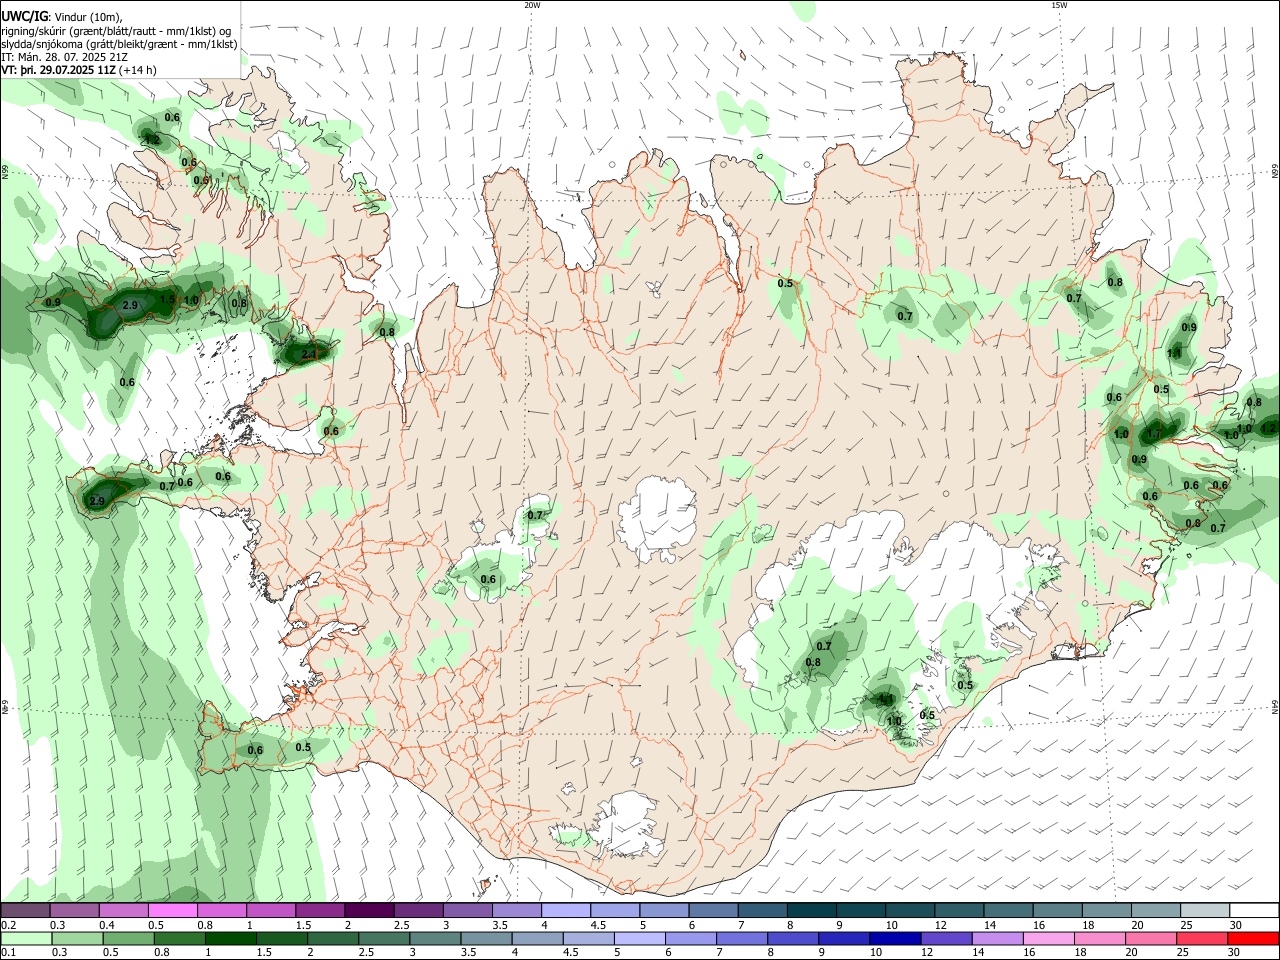Image resolution: width=1280 pixels, height=960 pixels.
Task: Click the "1.7" precipitation value in east Iceland
Action: click(1155, 434)
